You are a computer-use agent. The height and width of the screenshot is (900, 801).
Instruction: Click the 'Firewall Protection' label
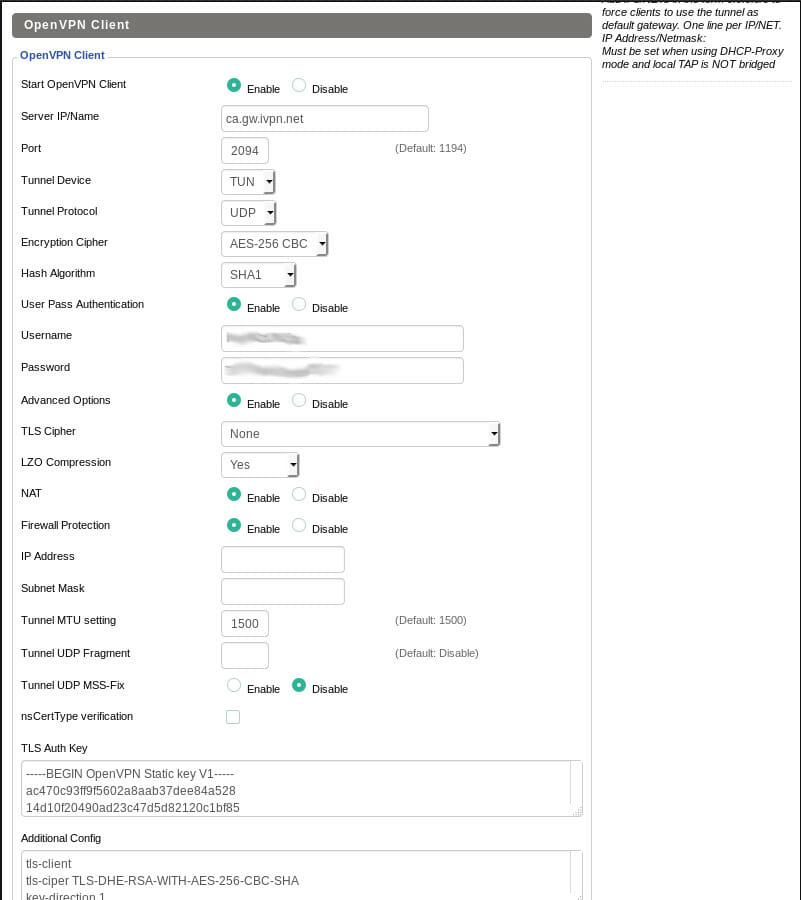[x=65, y=525]
